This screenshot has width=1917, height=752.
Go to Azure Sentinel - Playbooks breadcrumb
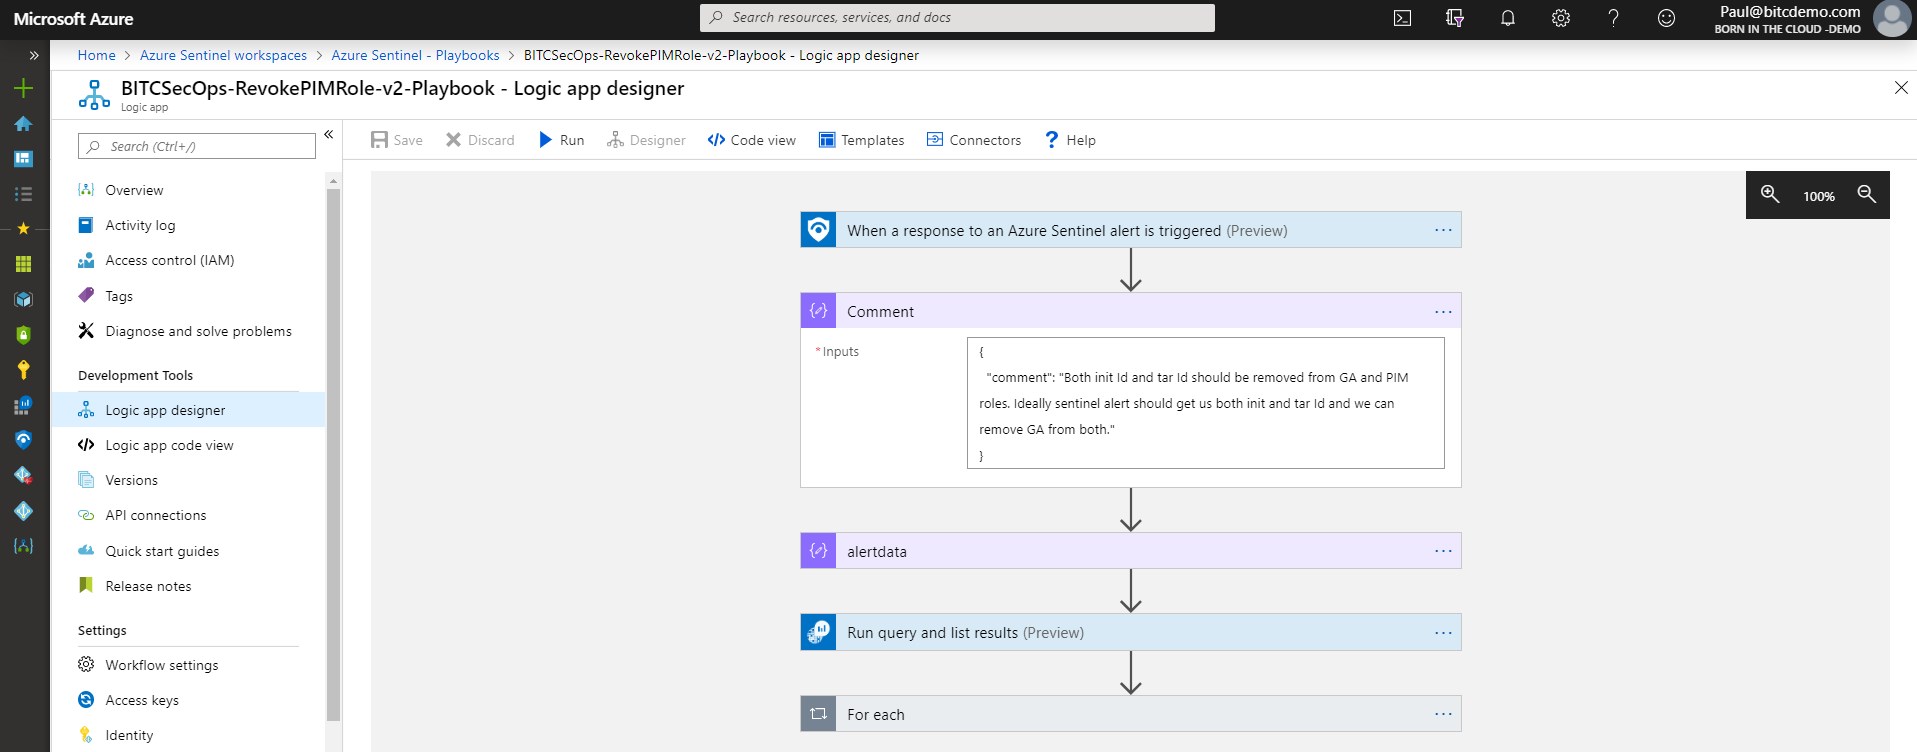[415, 55]
